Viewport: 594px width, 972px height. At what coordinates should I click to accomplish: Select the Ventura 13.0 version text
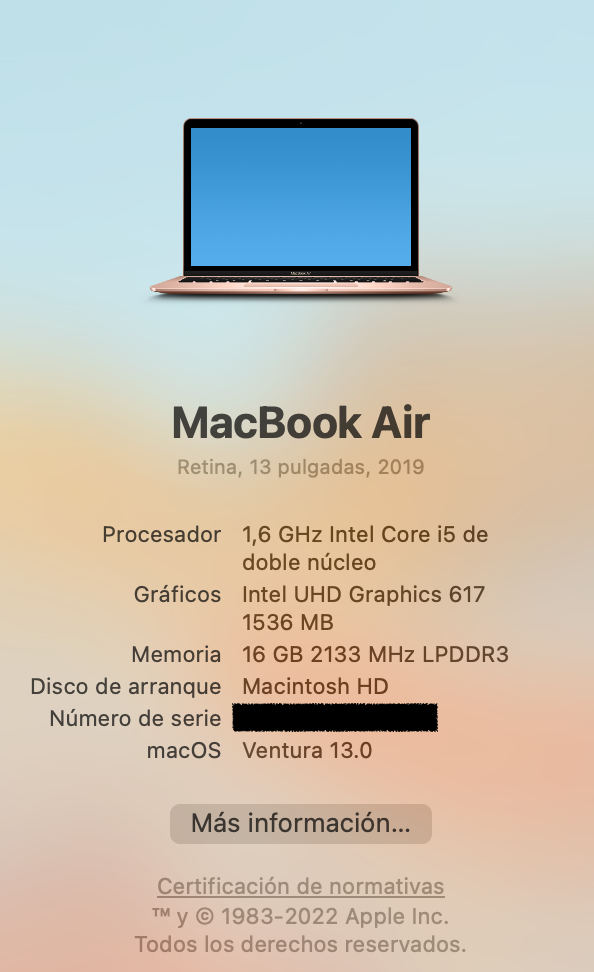tap(307, 751)
